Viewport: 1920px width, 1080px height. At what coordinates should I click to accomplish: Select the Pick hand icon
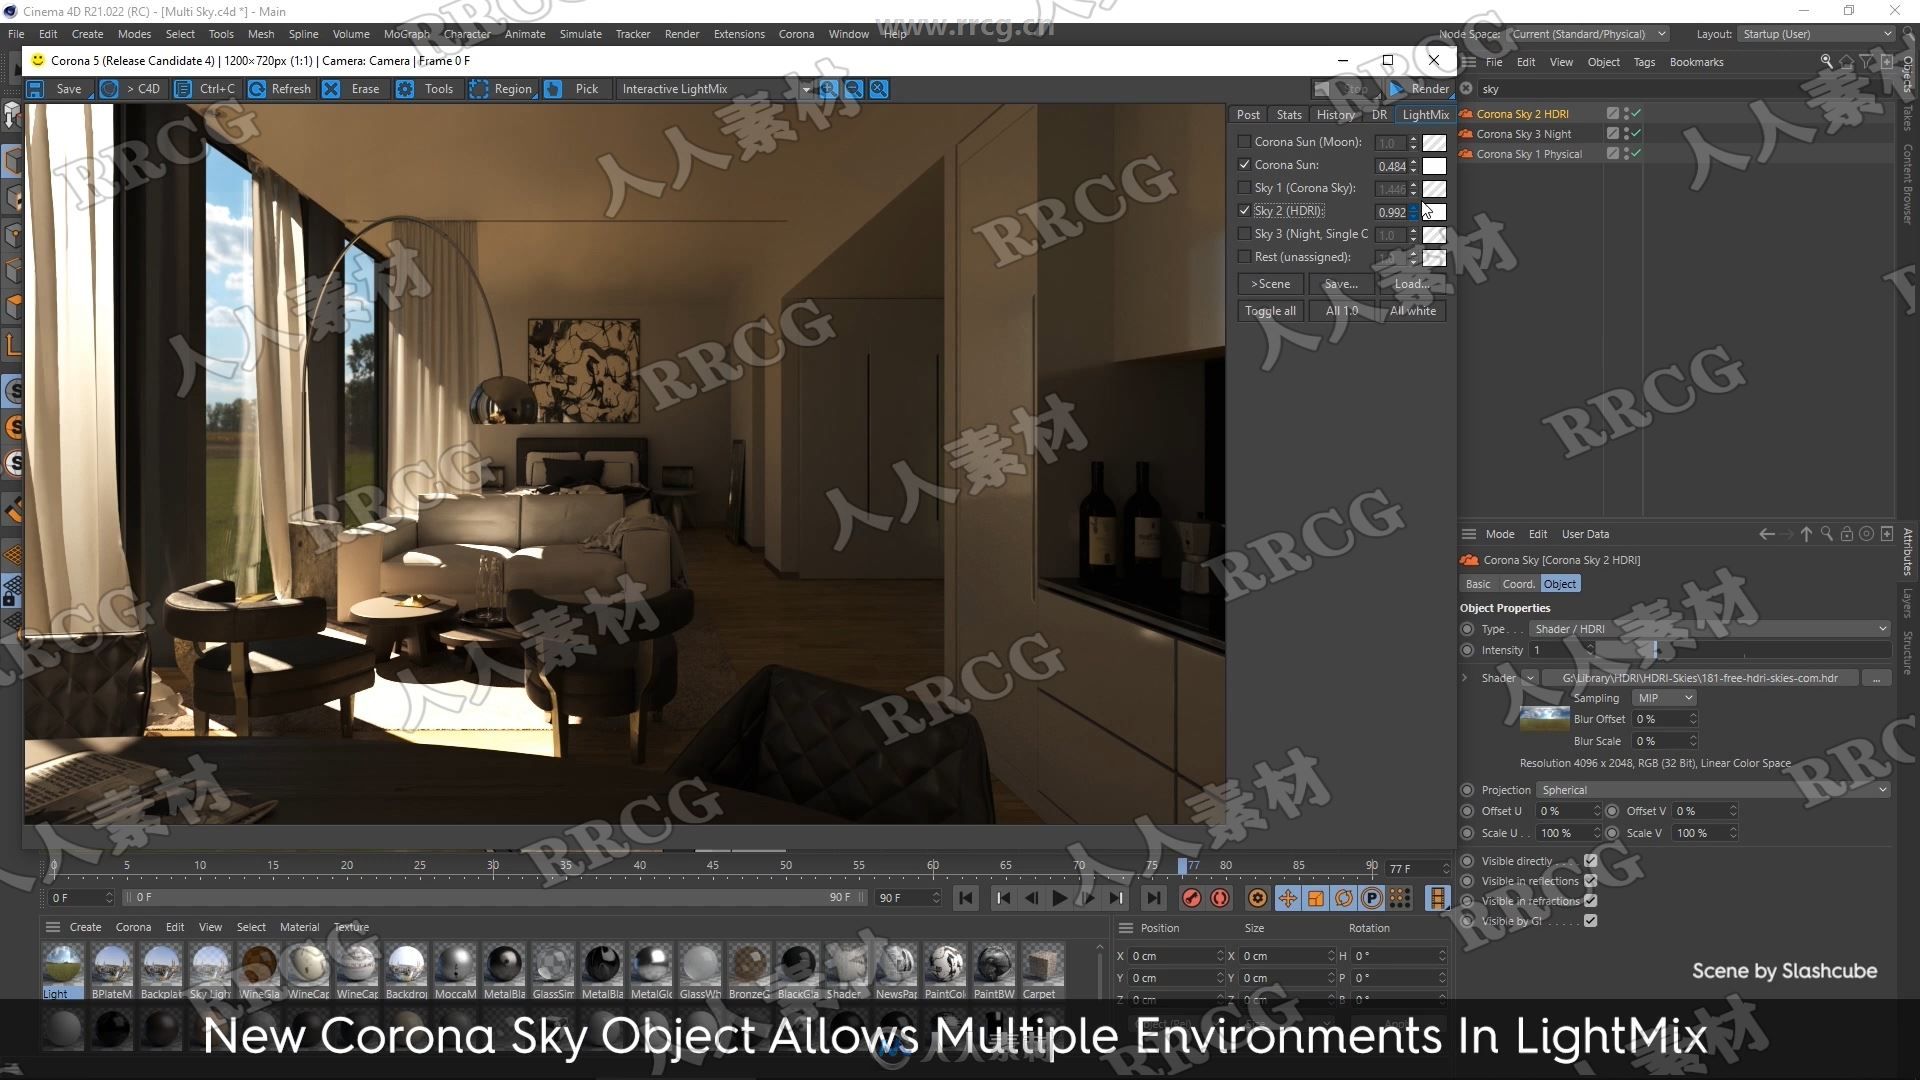pos(553,89)
